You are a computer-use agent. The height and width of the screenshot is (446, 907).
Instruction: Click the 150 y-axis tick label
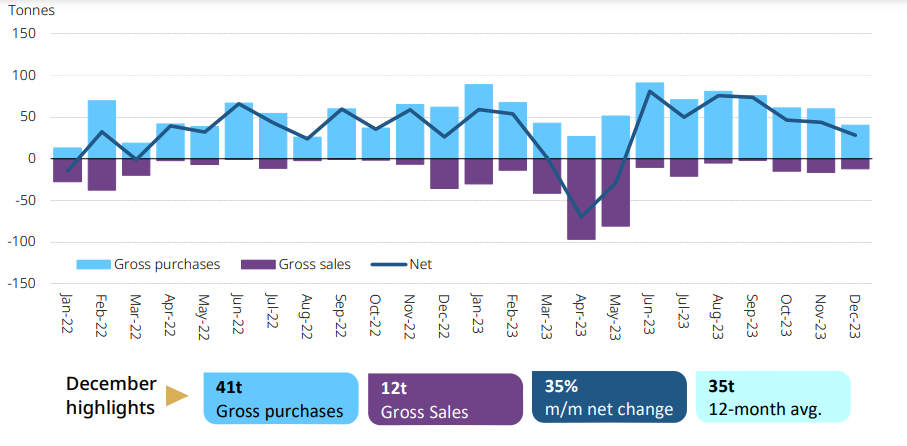click(x=24, y=33)
